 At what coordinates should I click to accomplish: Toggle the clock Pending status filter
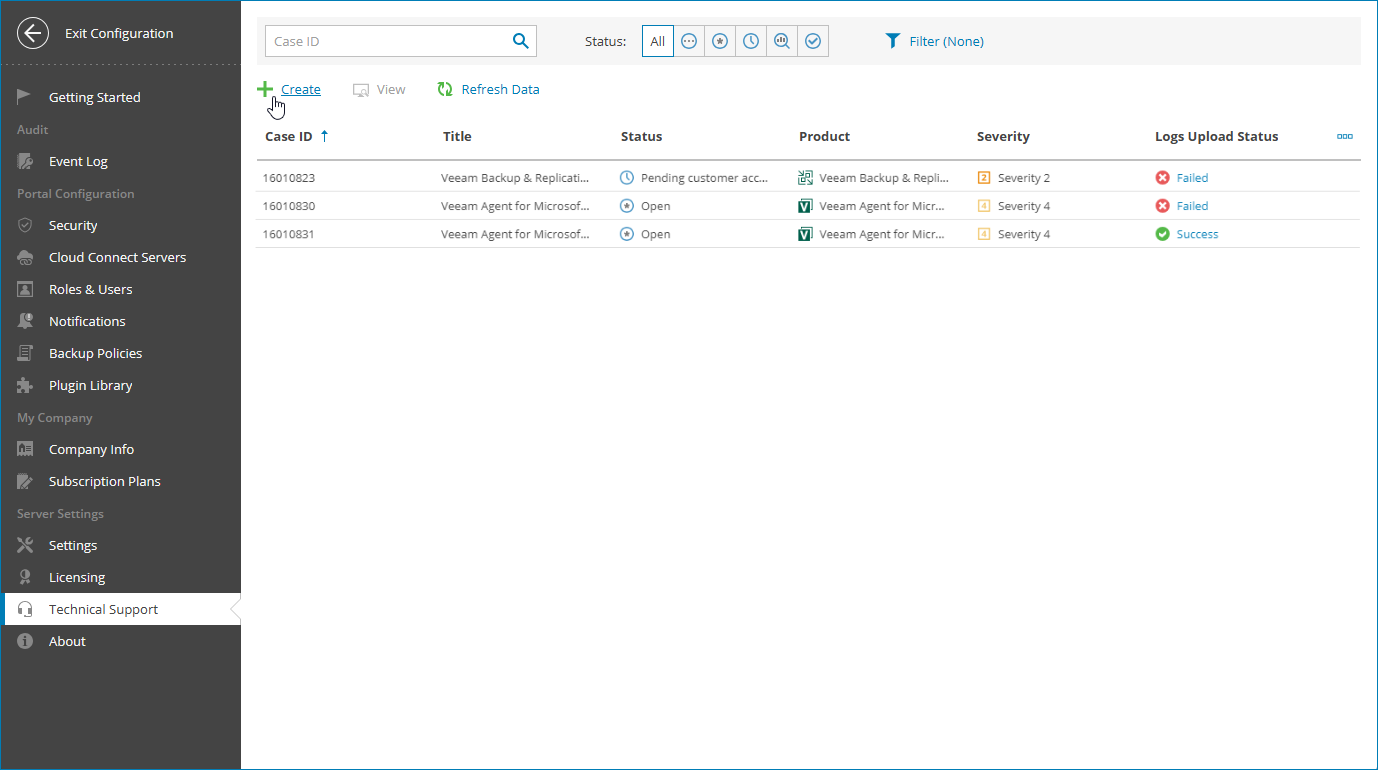751,41
